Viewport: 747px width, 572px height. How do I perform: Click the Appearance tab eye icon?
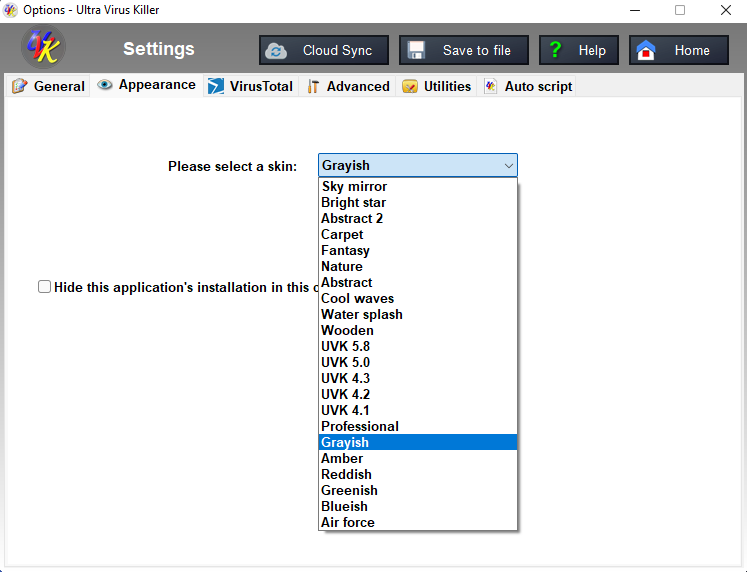tap(105, 85)
